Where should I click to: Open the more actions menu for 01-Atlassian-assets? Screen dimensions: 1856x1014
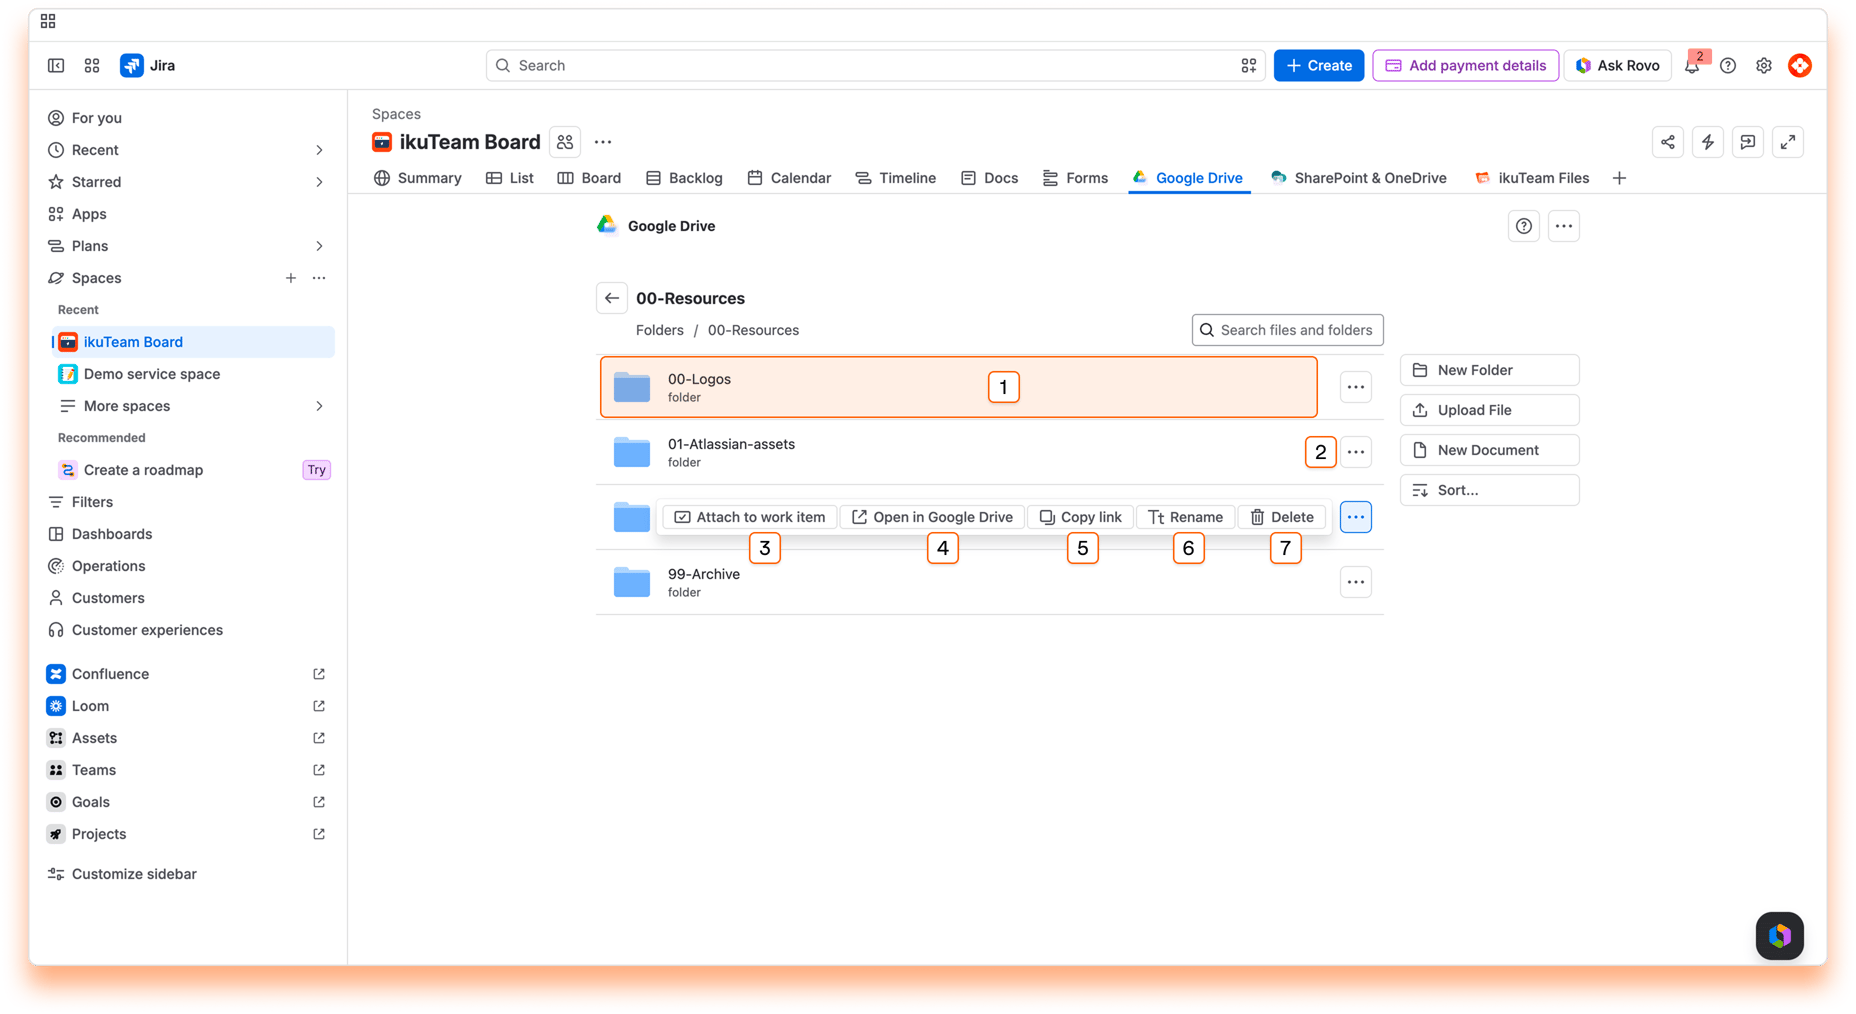[1356, 452]
